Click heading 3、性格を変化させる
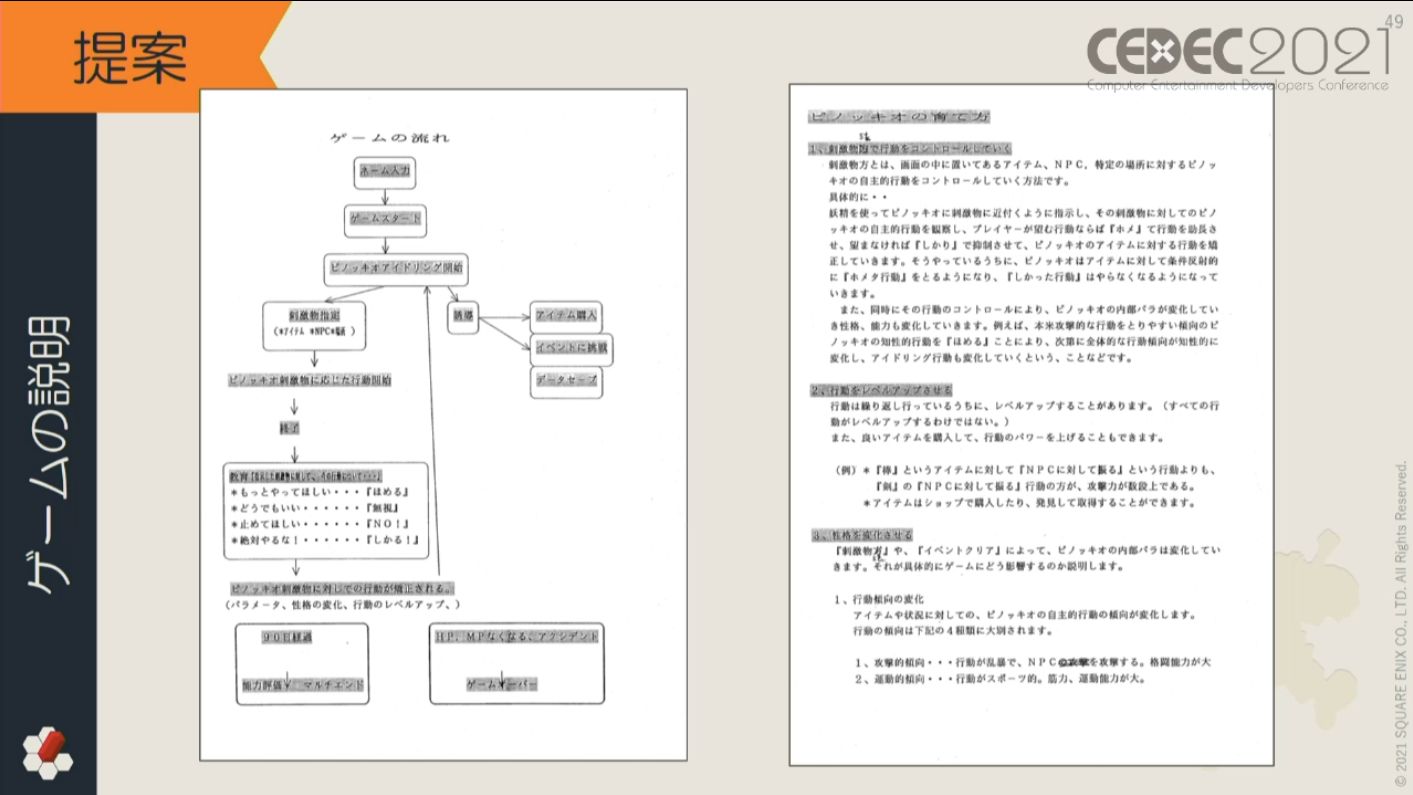 pyautogui.click(x=861, y=536)
